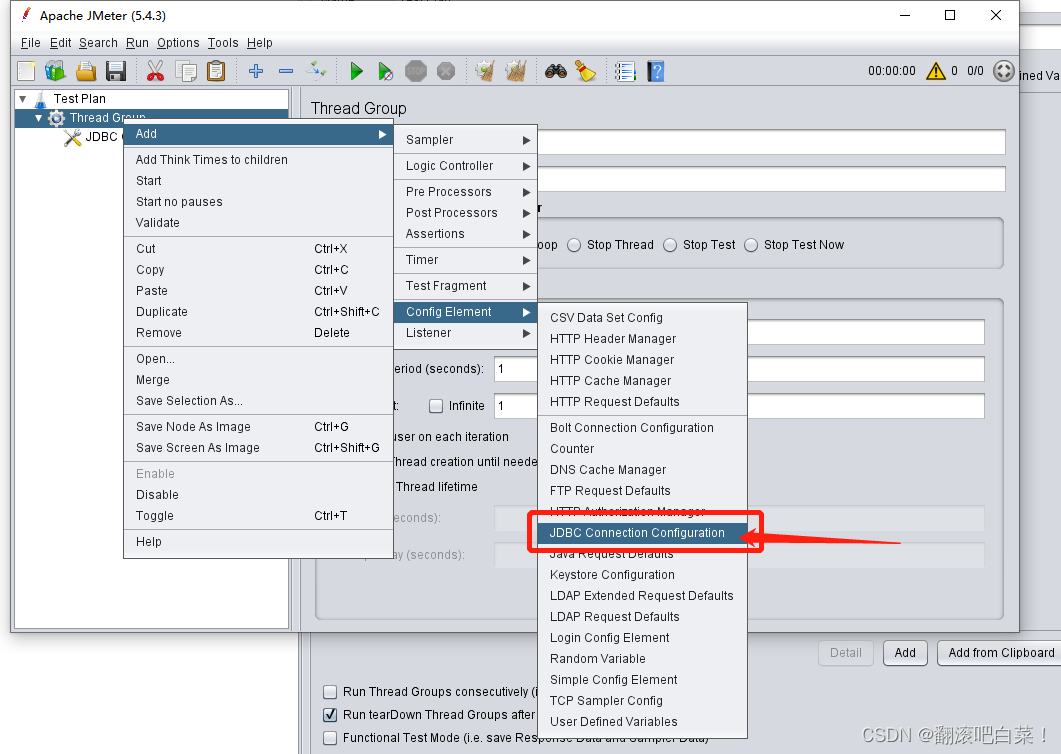Click the Add from Clipboard button
Image resolution: width=1061 pixels, height=754 pixels.
click(1001, 652)
